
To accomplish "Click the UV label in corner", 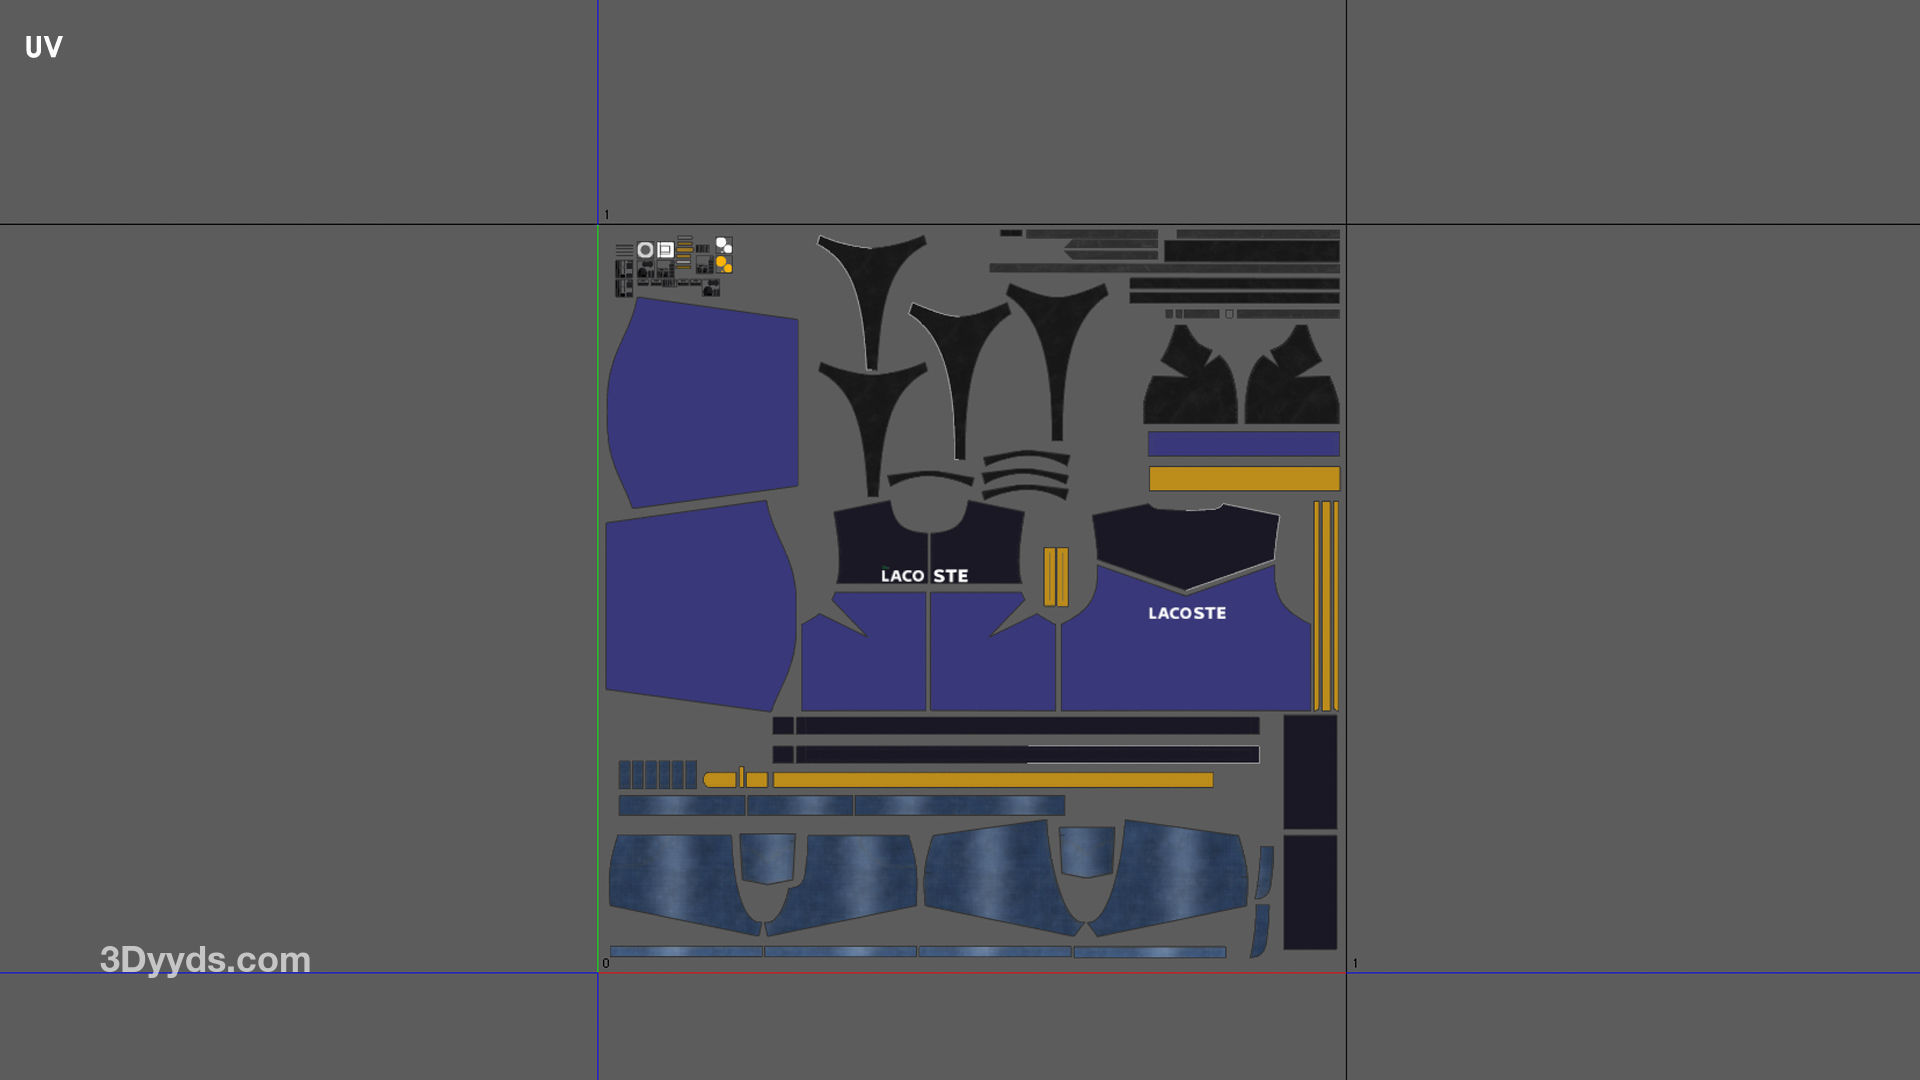I will pyautogui.click(x=44, y=47).
